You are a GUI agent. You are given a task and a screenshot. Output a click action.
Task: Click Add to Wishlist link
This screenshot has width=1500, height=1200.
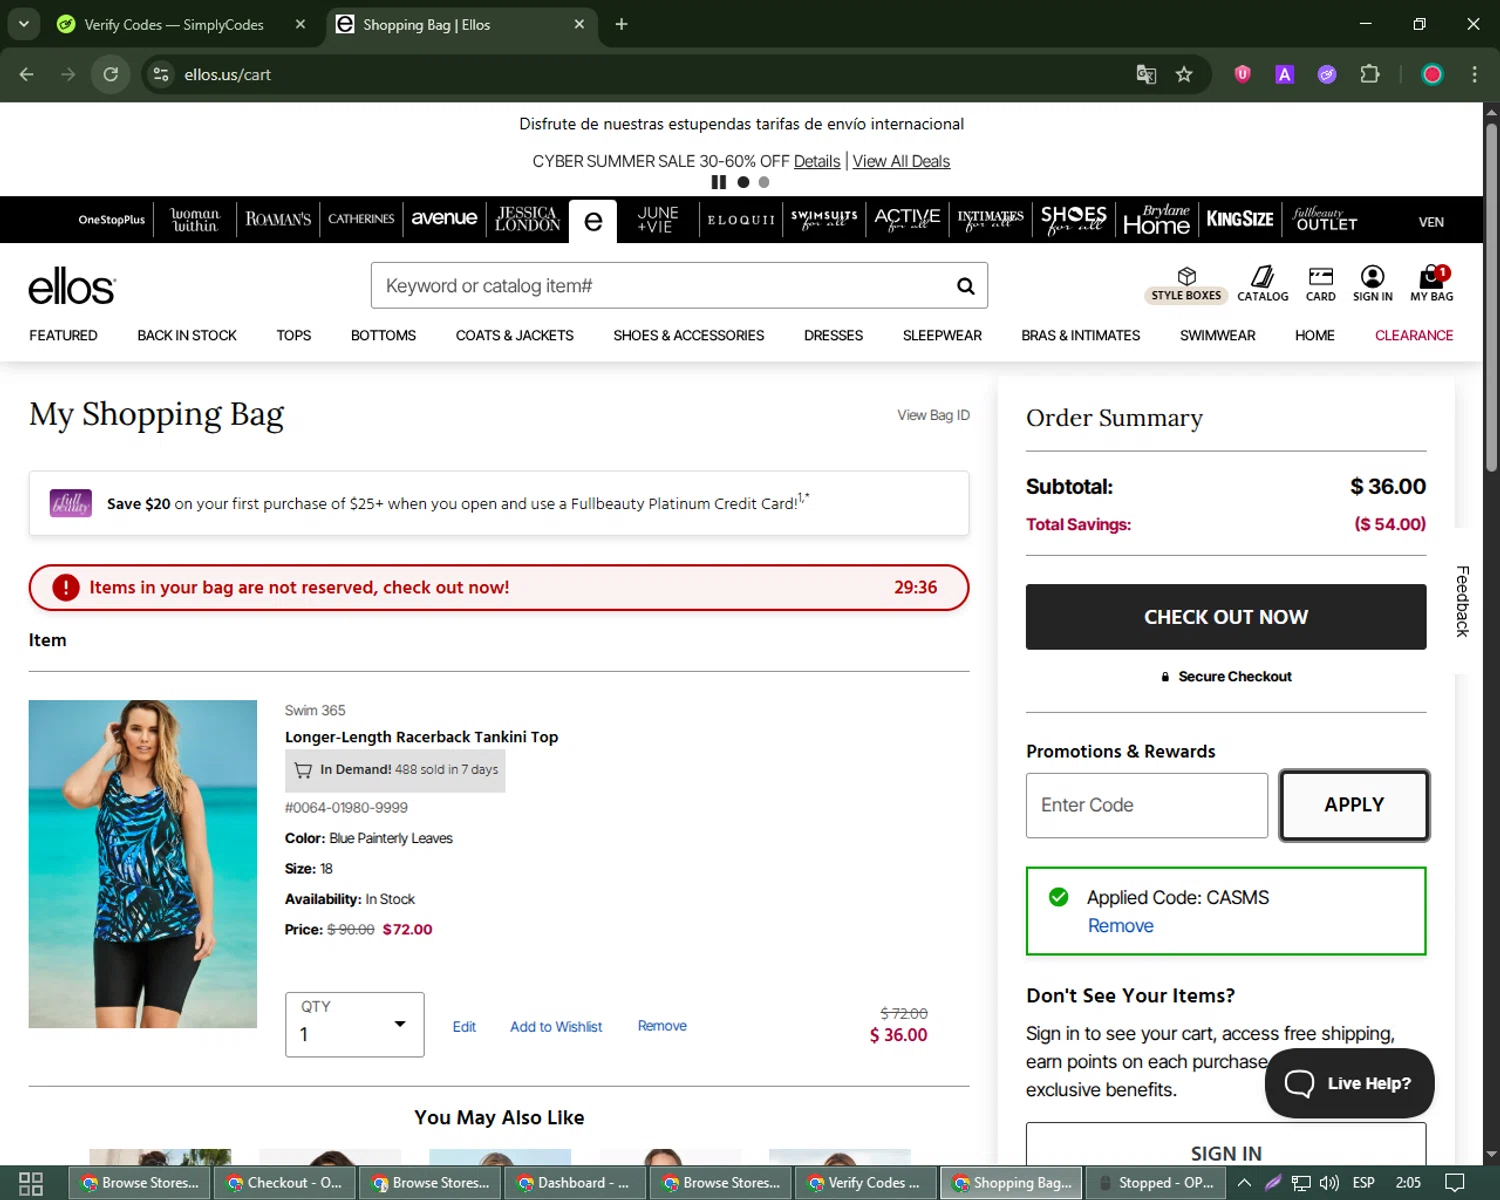(556, 1027)
